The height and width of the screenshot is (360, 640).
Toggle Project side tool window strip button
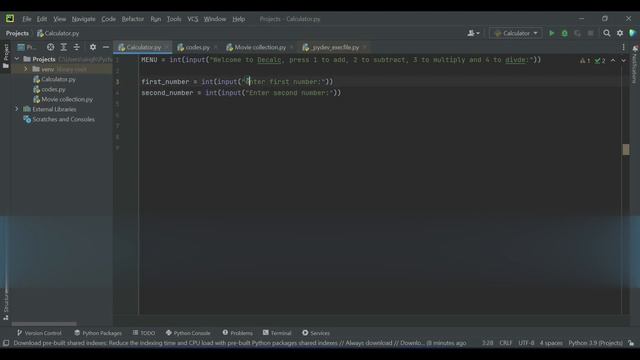pyautogui.click(x=6, y=56)
